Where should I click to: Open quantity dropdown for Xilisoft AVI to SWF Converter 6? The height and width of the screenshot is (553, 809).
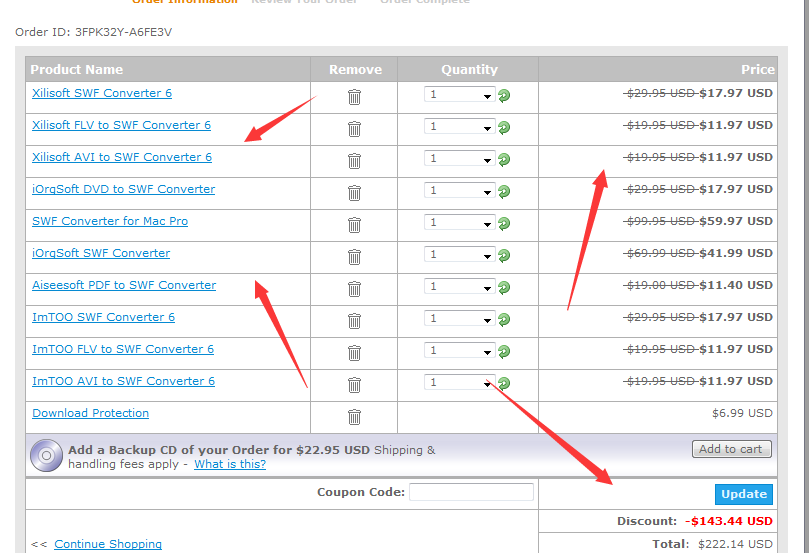pyautogui.click(x=460, y=158)
